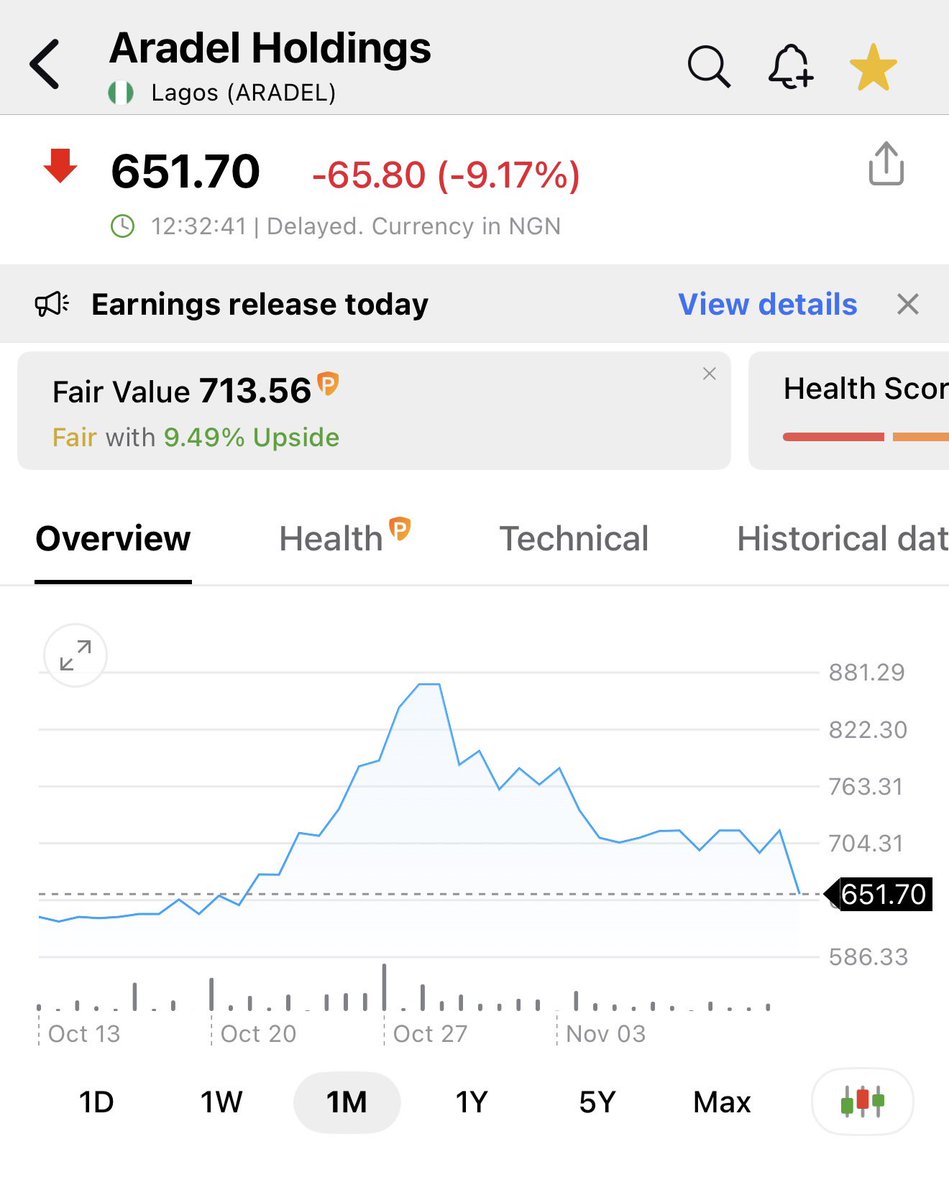949x1200 pixels.
Task: Open search with the magnifier icon
Action: (x=709, y=67)
